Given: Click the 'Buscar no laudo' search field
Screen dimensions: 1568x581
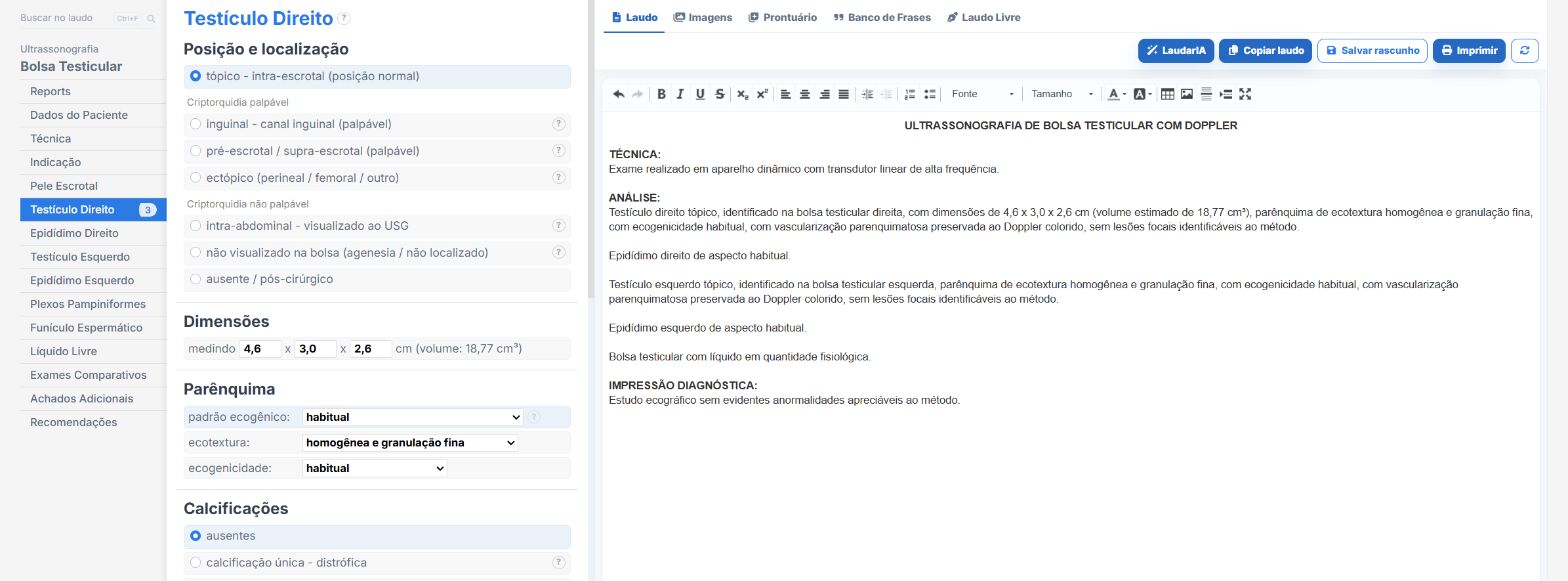Looking at the screenshot, I should pos(88,18).
